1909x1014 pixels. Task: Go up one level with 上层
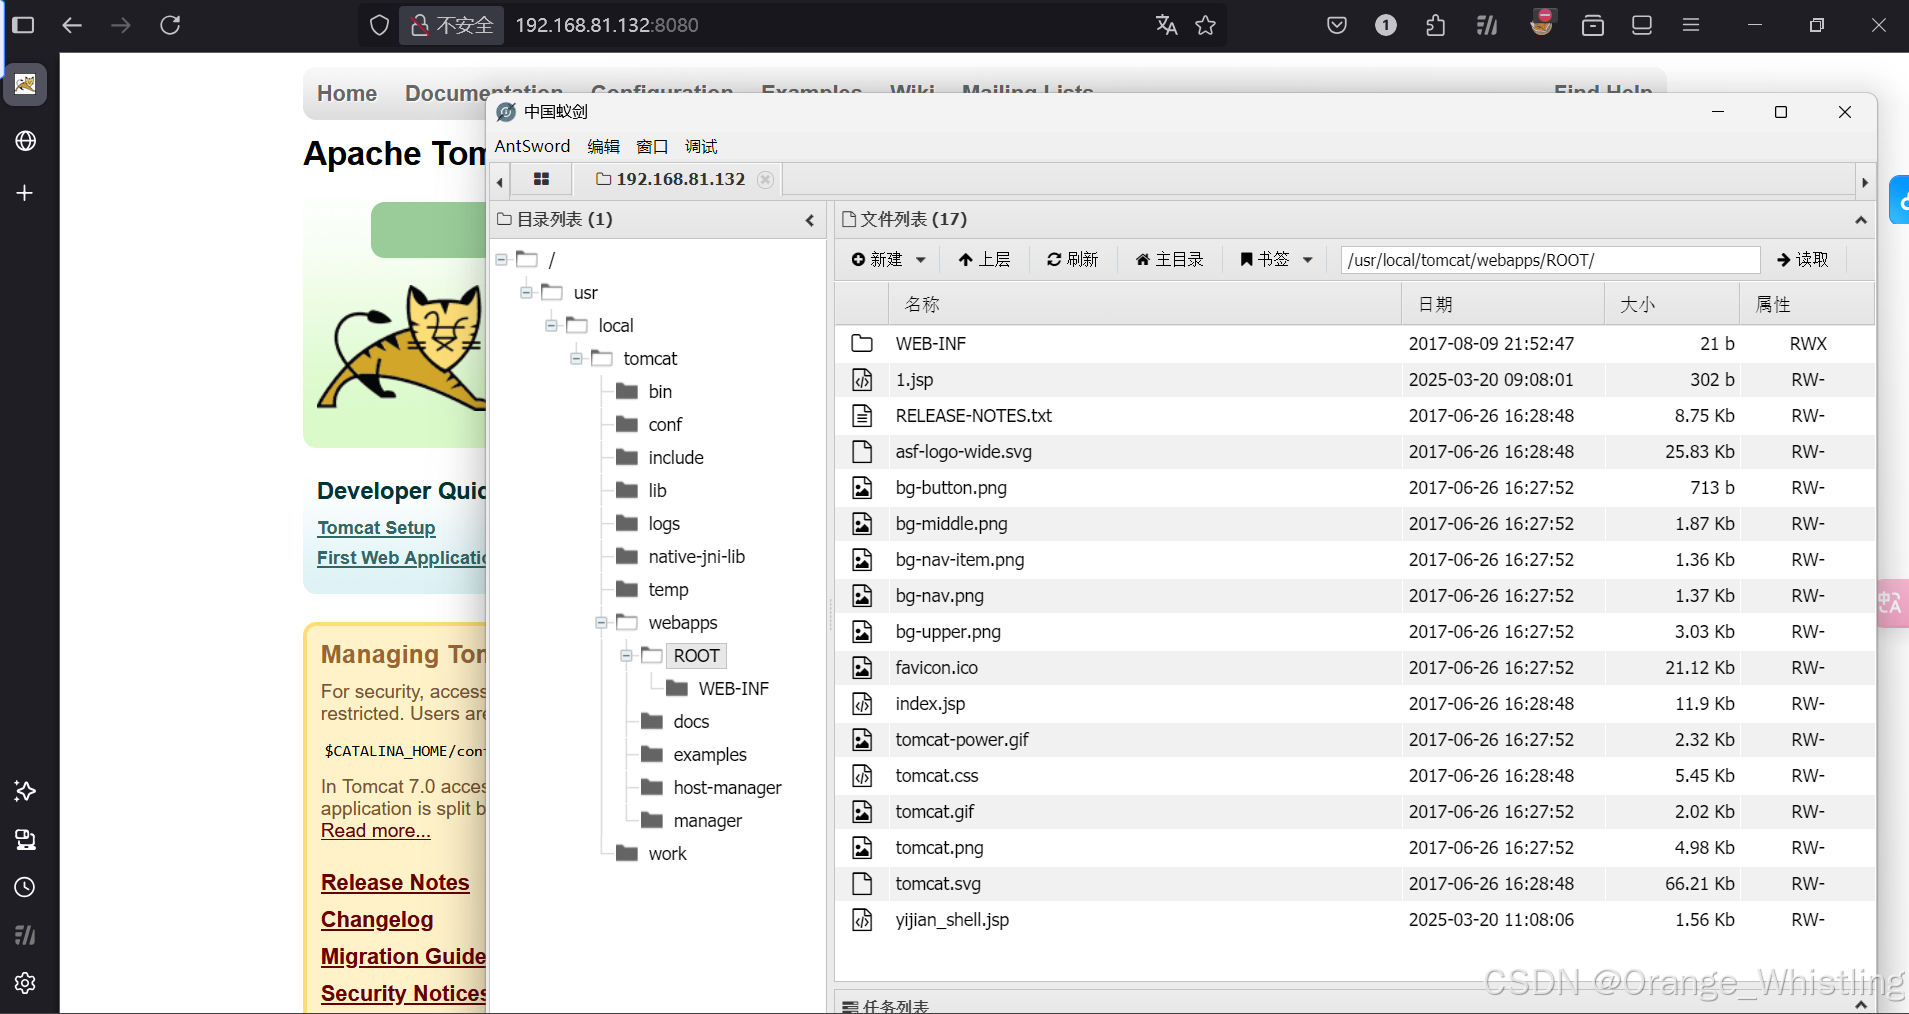point(984,260)
